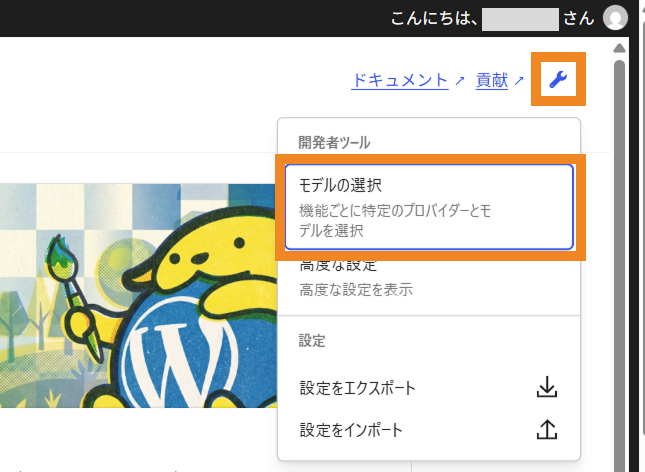
Task: Open the ドキュメント link
Action: pyautogui.click(x=400, y=80)
